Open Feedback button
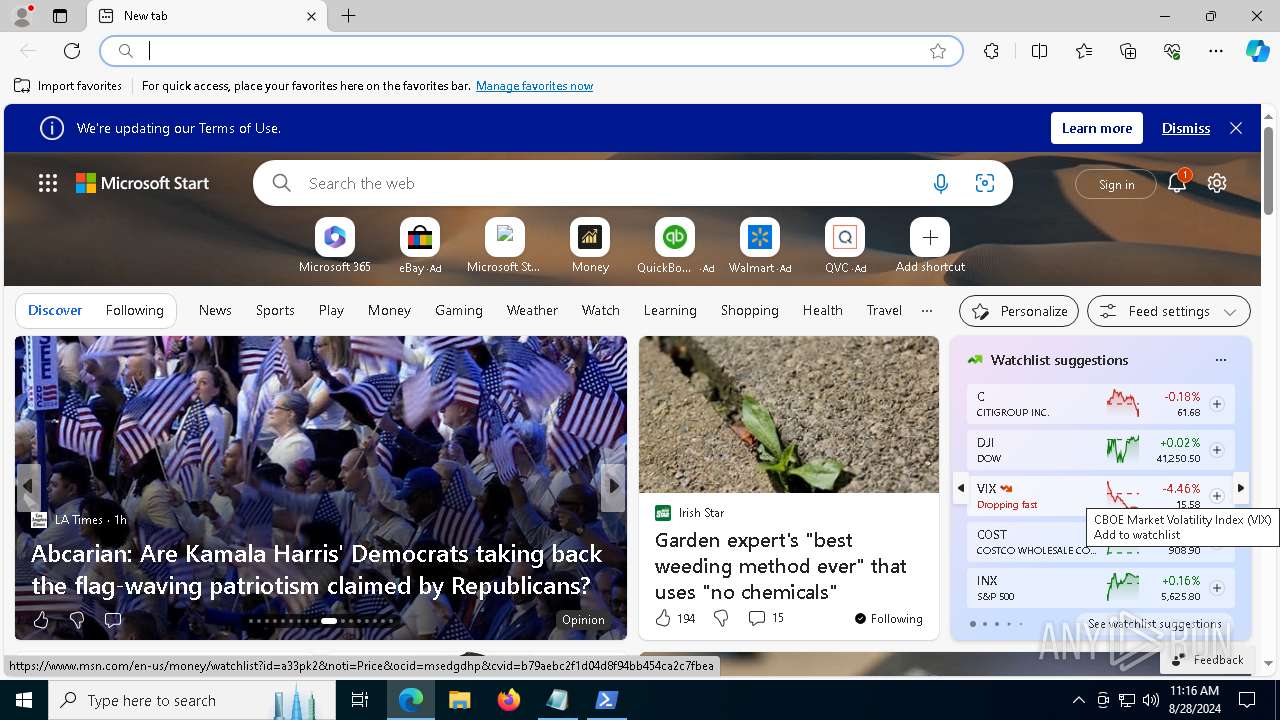The image size is (1280, 720). 1207,660
